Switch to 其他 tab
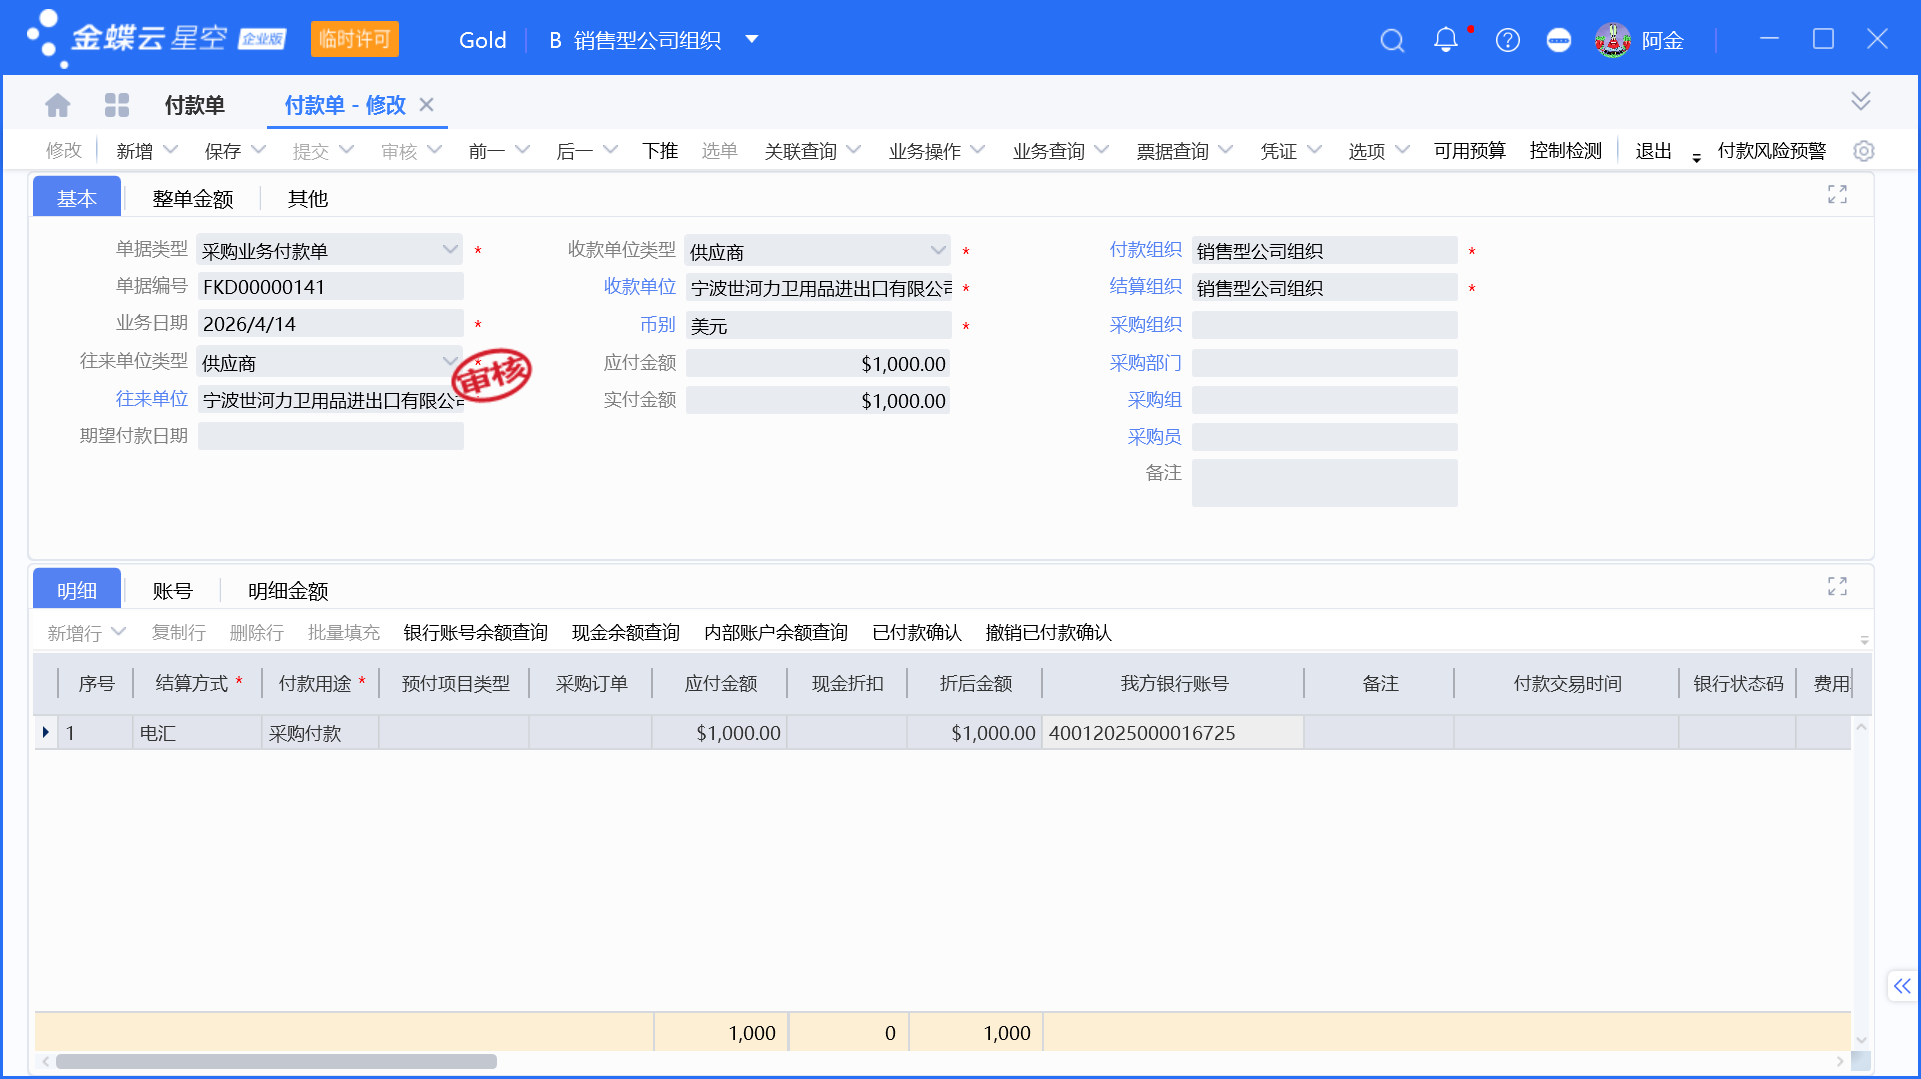The width and height of the screenshot is (1921, 1079). [308, 198]
